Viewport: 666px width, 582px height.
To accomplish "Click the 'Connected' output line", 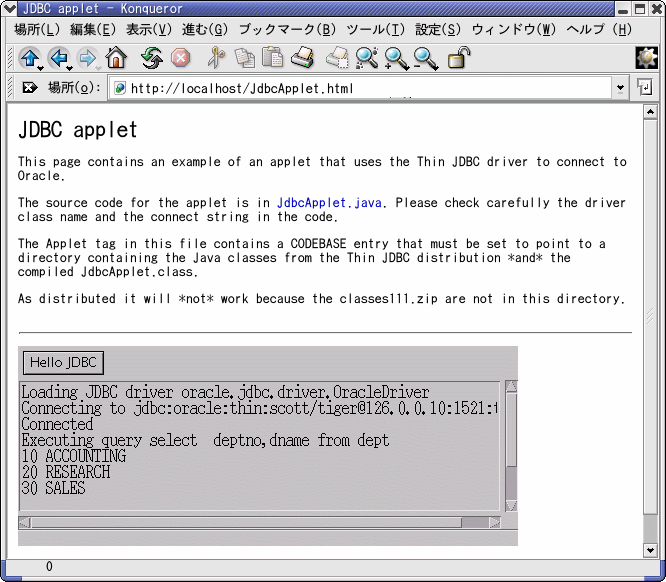I will click(x=57, y=424).
